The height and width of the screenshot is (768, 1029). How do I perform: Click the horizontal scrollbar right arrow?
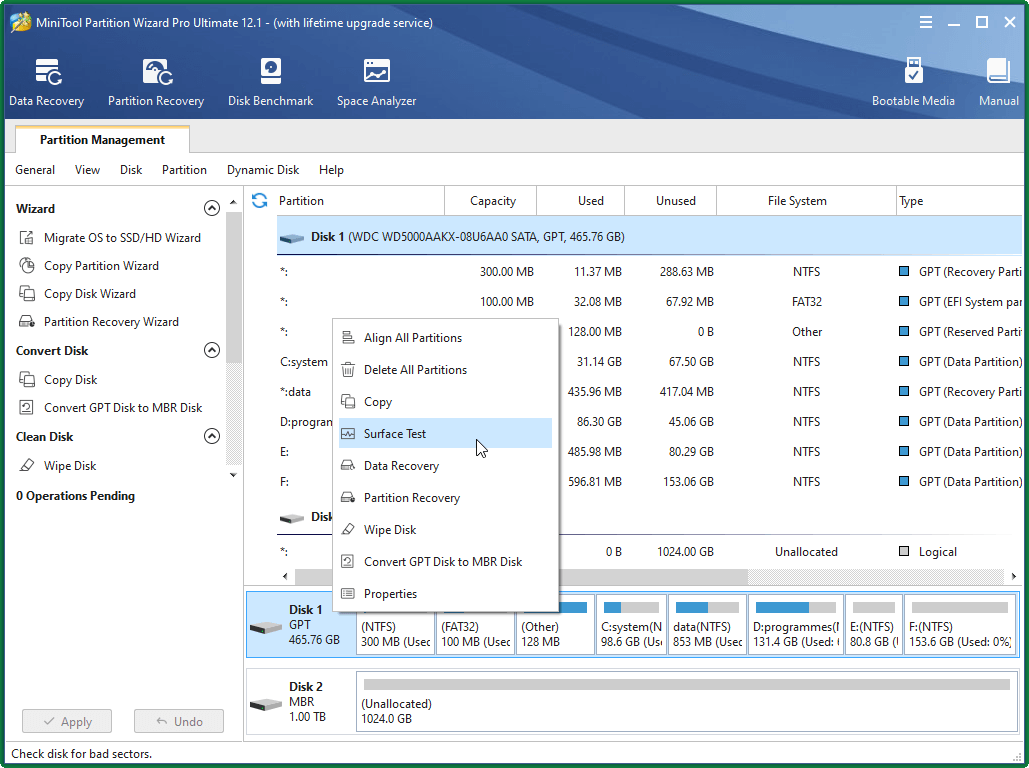[1013, 577]
